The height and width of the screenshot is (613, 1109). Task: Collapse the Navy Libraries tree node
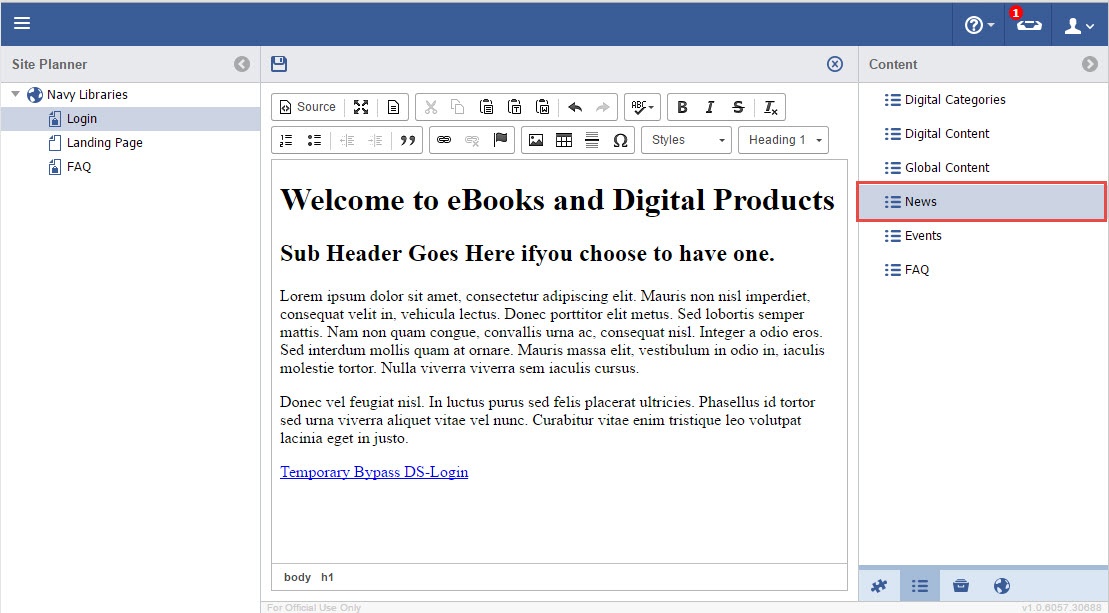(16, 95)
